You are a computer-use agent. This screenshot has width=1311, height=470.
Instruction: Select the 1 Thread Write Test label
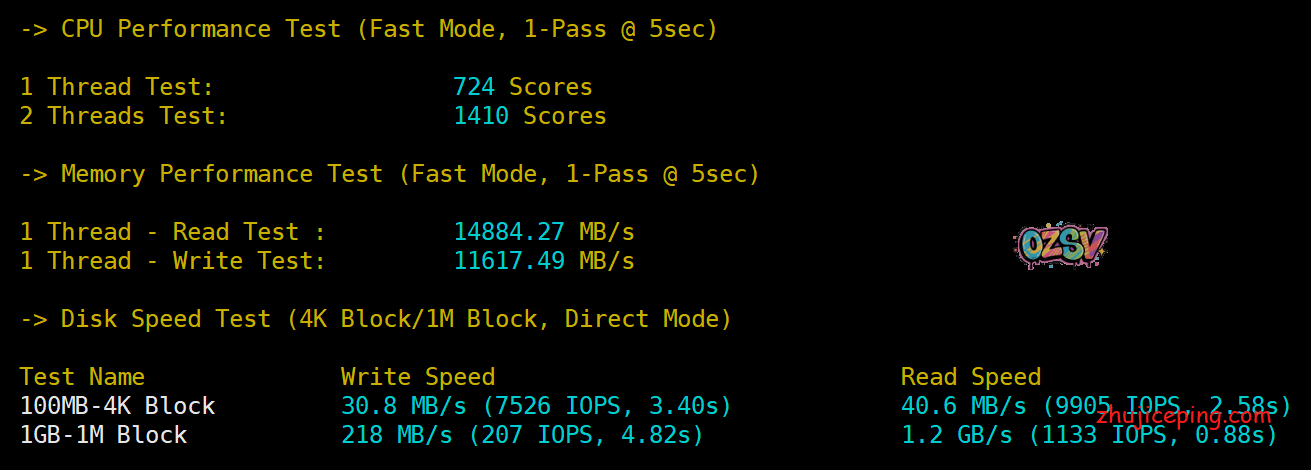[172, 261]
